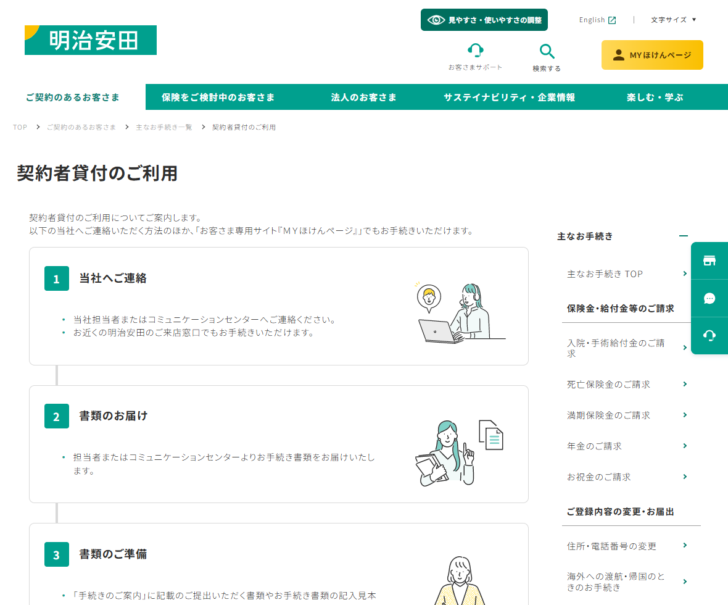This screenshot has width=728, height=605.
Task: Open the English version link
Action: coord(597,20)
